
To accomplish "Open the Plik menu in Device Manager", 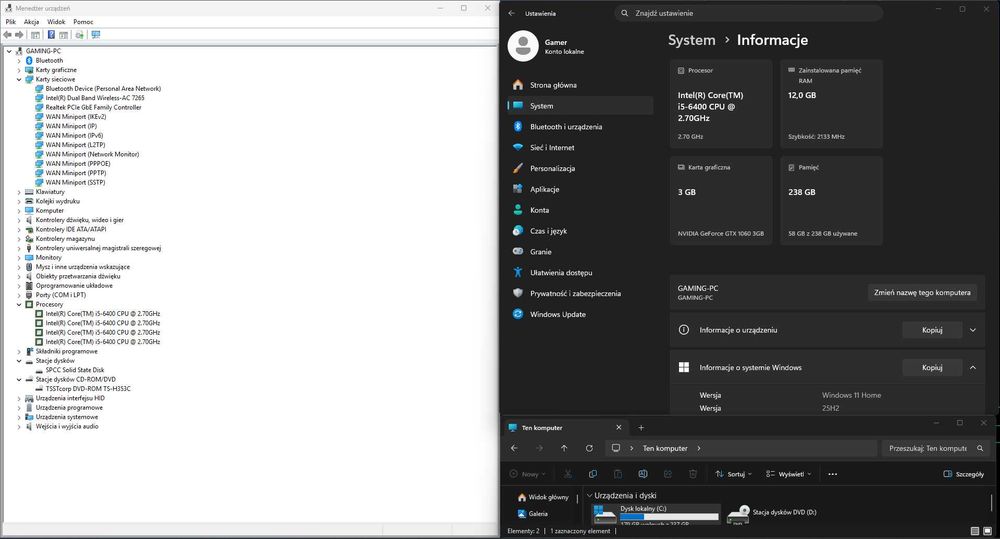I will [x=11, y=22].
